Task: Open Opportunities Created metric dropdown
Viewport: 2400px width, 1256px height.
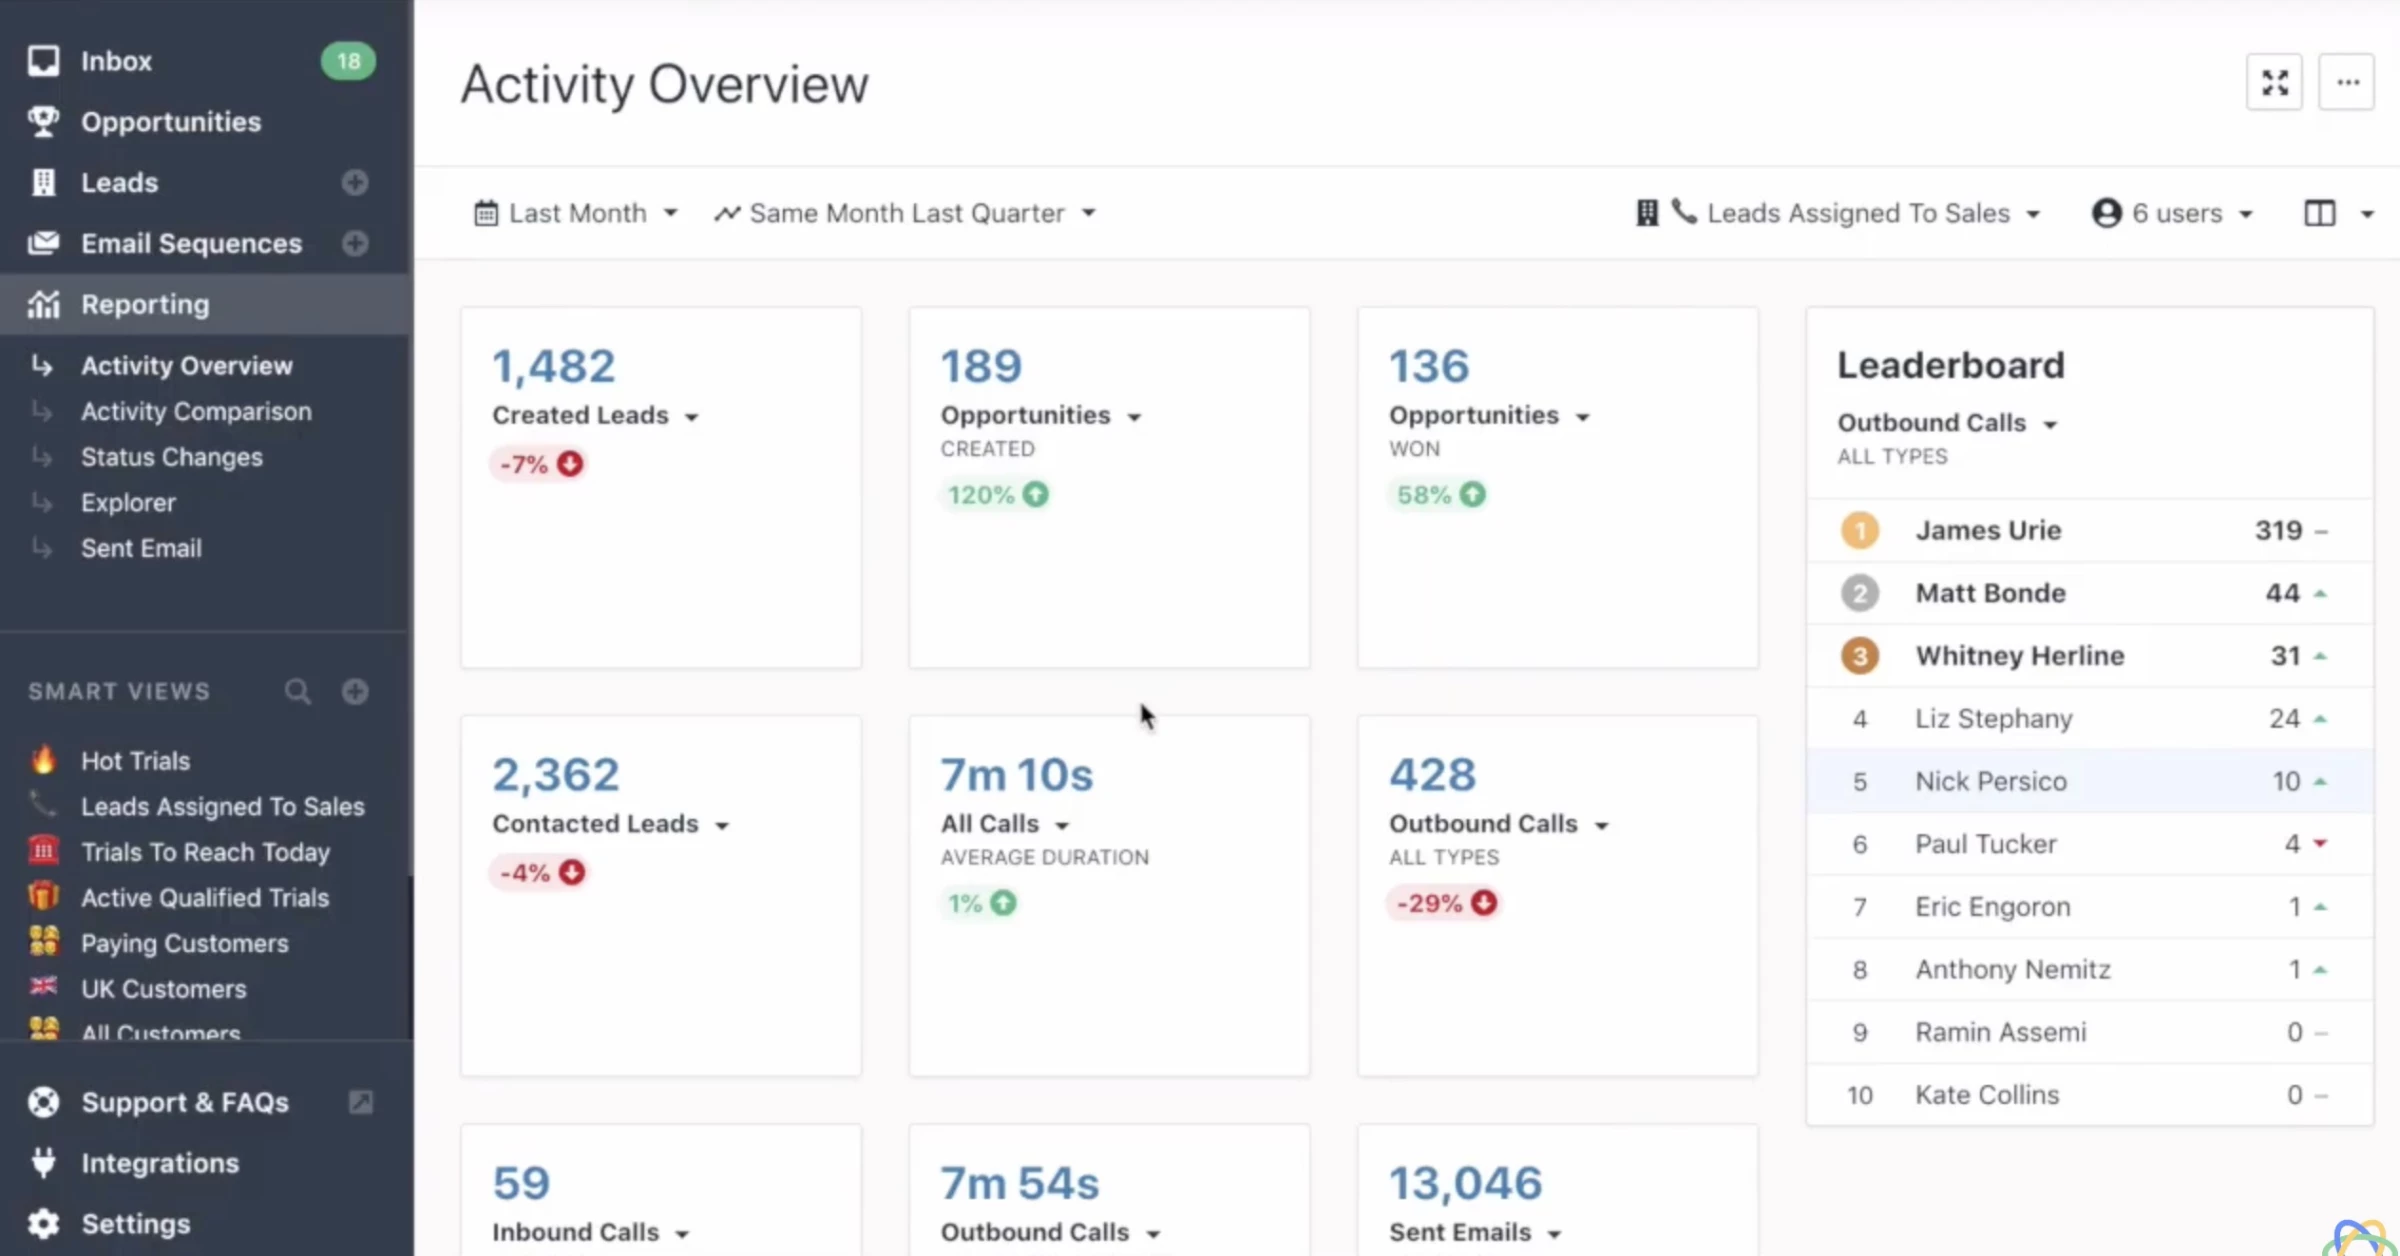Action: (1042, 415)
